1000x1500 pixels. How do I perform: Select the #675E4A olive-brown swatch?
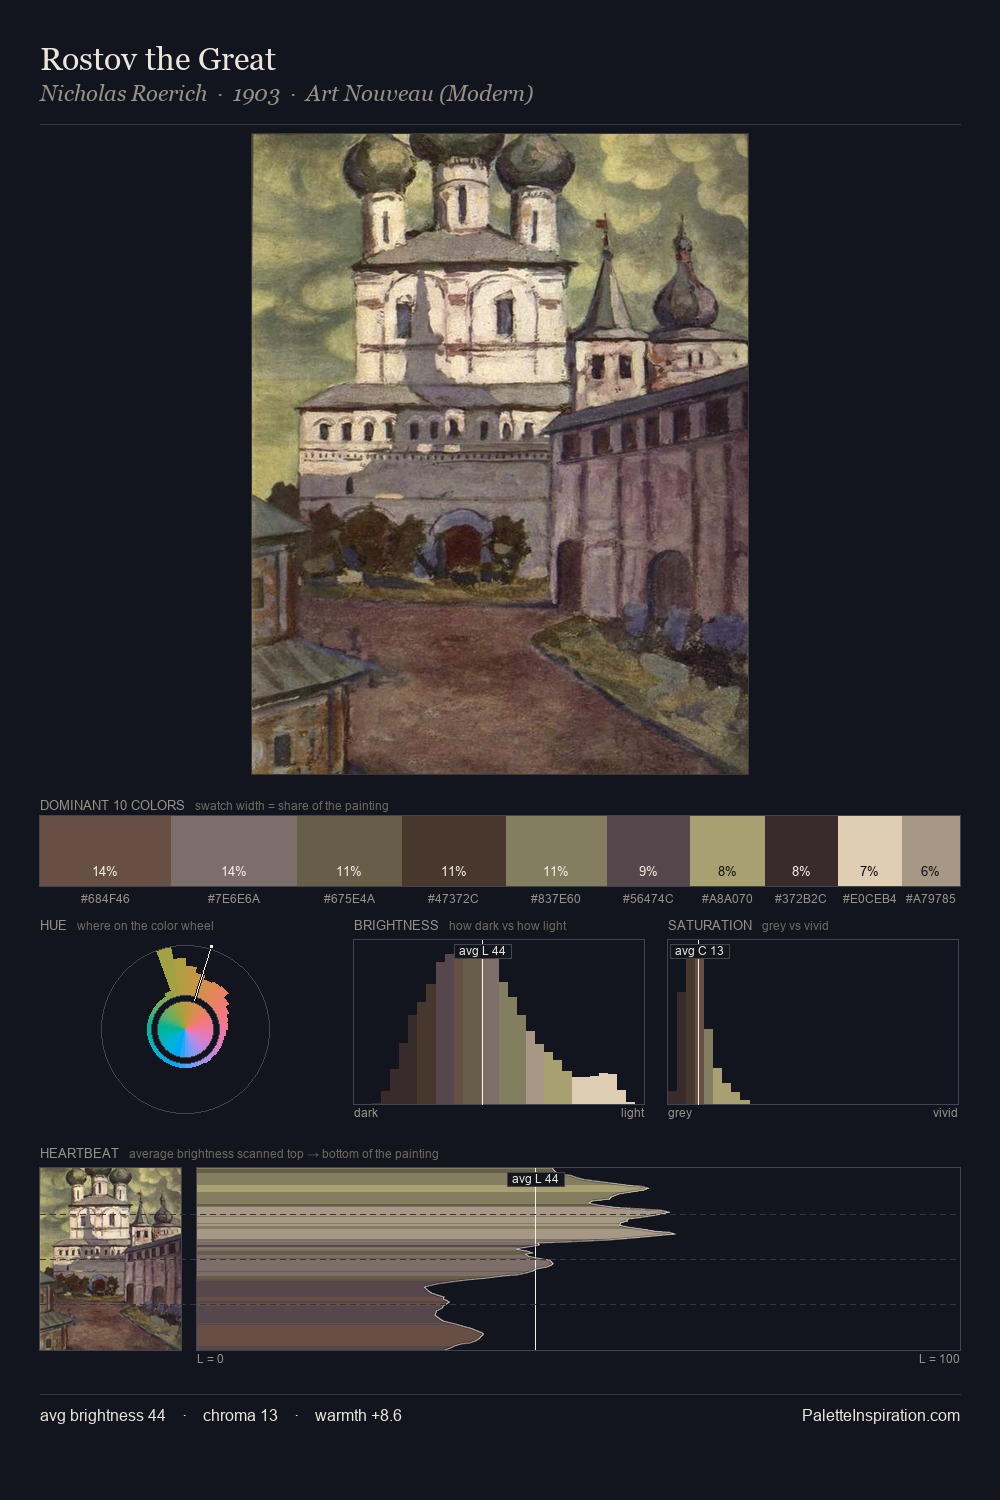[349, 851]
